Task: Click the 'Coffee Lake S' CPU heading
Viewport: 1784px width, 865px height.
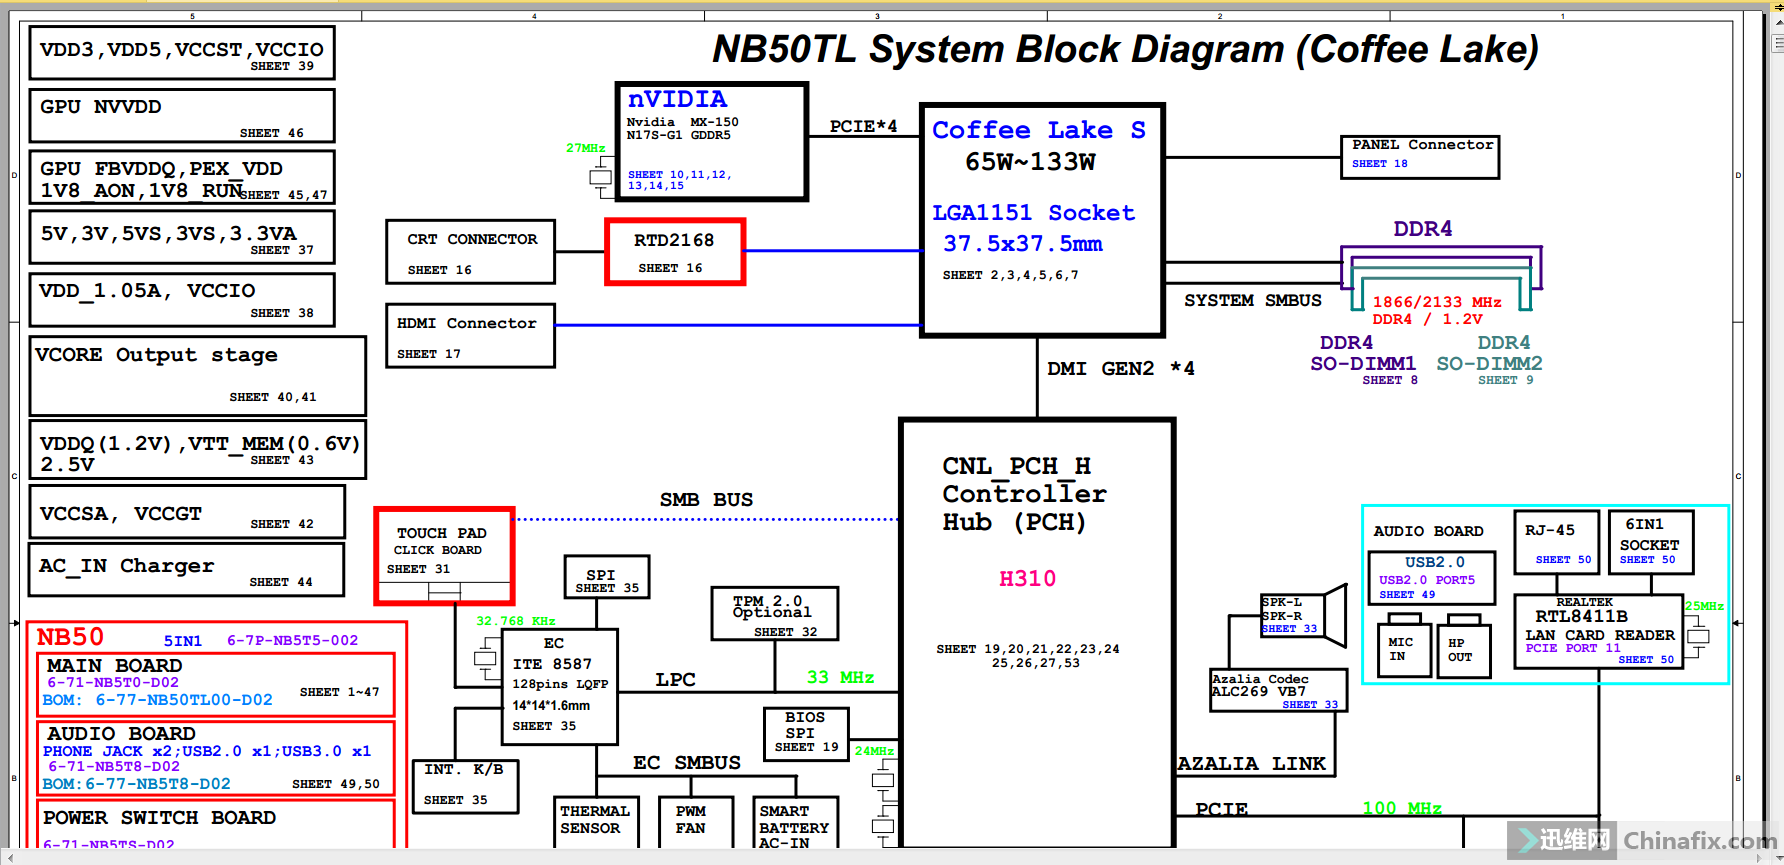Action: (x=1039, y=130)
